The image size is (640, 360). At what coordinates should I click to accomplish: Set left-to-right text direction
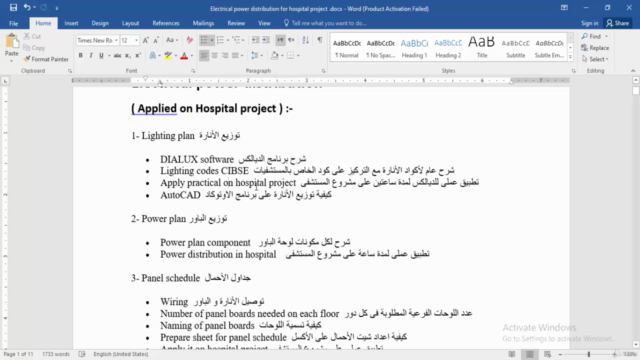(x=280, y=40)
